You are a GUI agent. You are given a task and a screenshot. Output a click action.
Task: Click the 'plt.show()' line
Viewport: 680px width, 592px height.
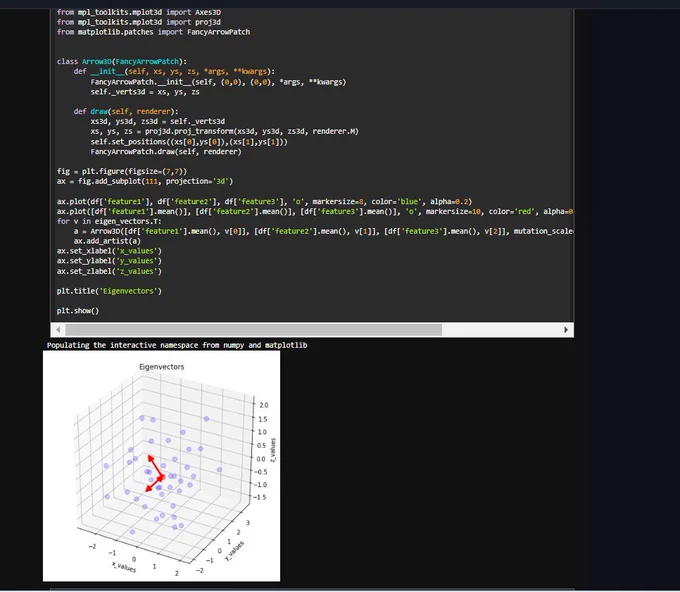point(78,311)
